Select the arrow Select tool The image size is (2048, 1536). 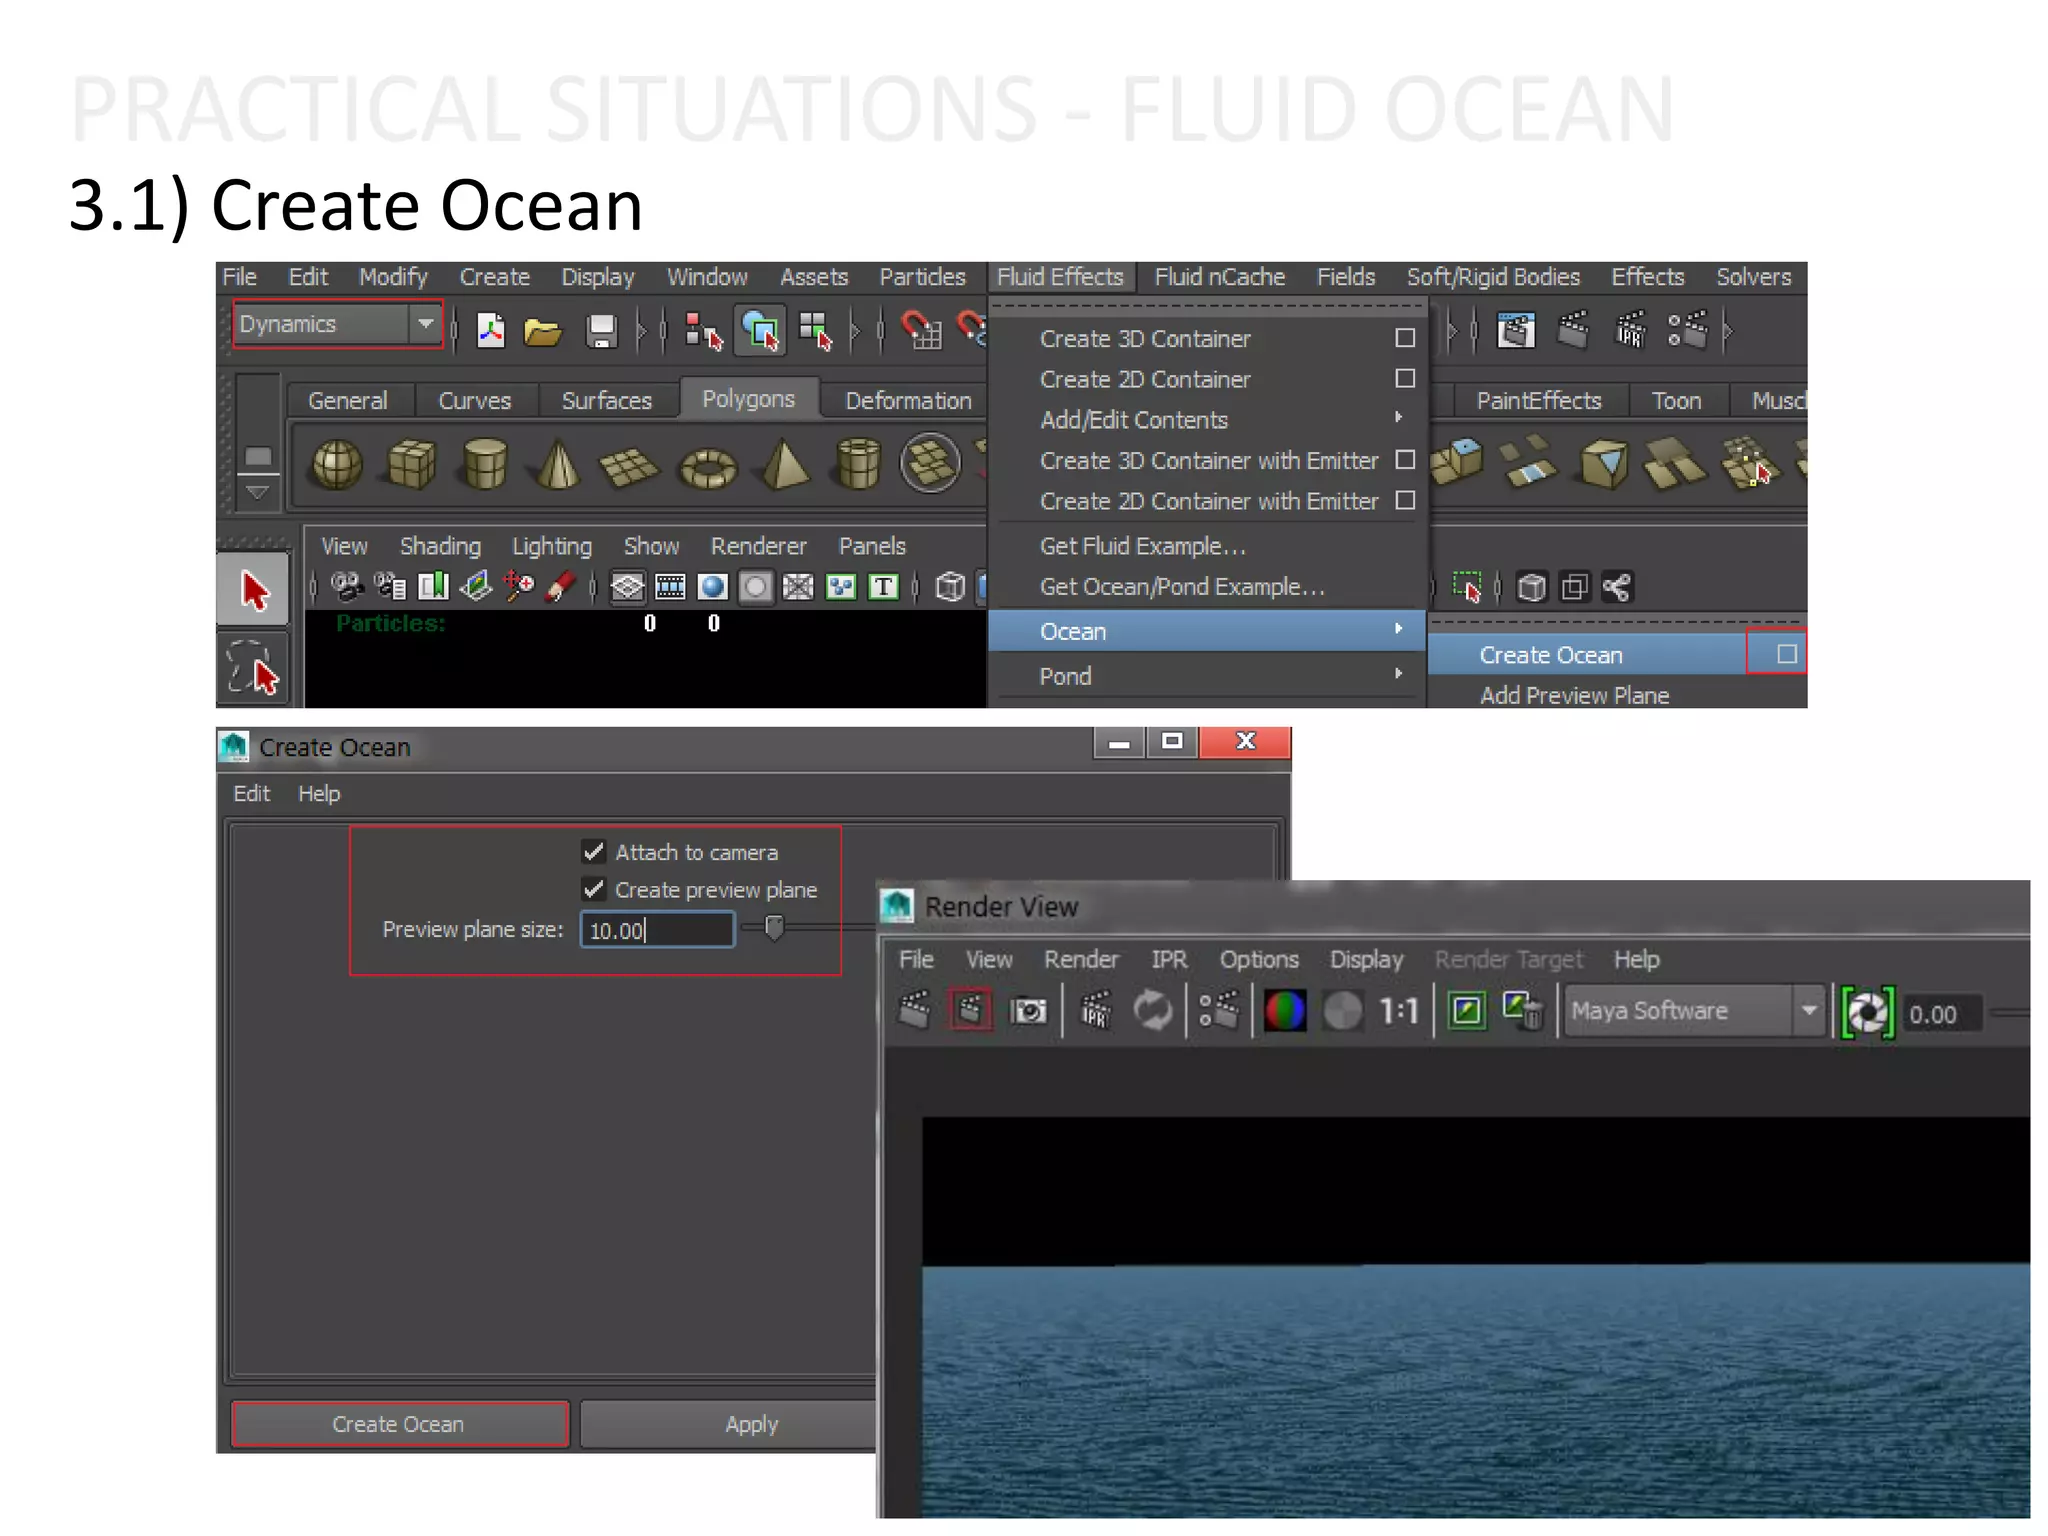click(x=254, y=589)
